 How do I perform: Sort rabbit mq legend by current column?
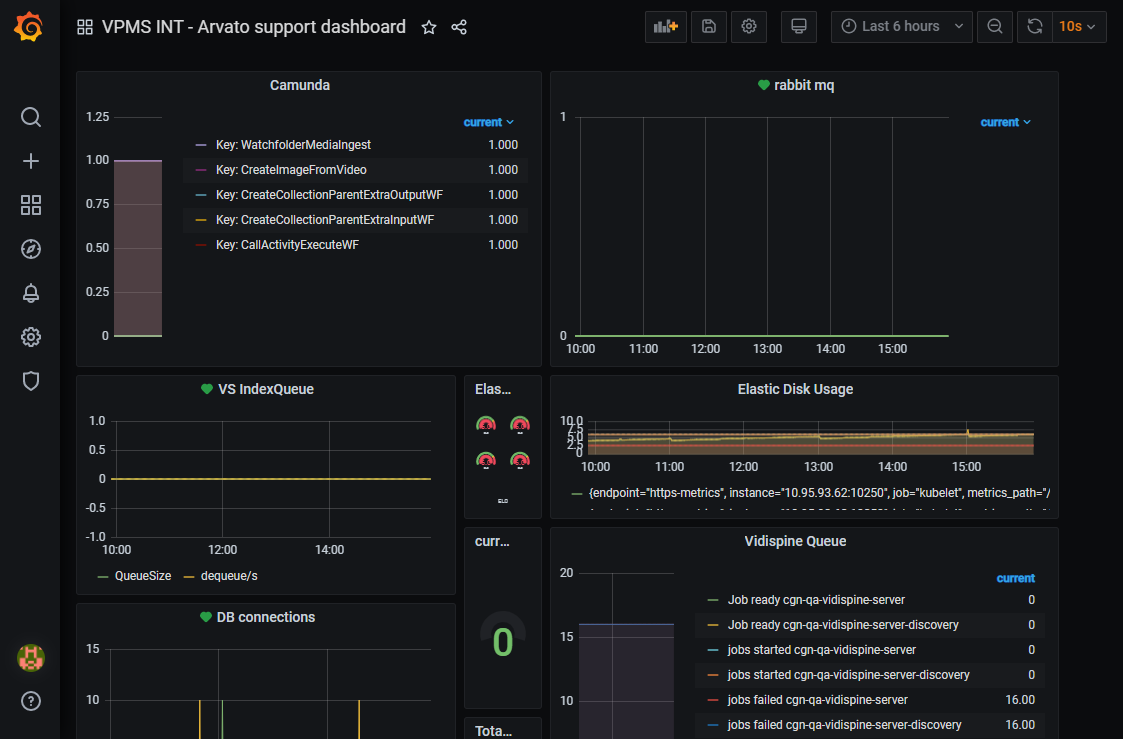pos(1006,122)
